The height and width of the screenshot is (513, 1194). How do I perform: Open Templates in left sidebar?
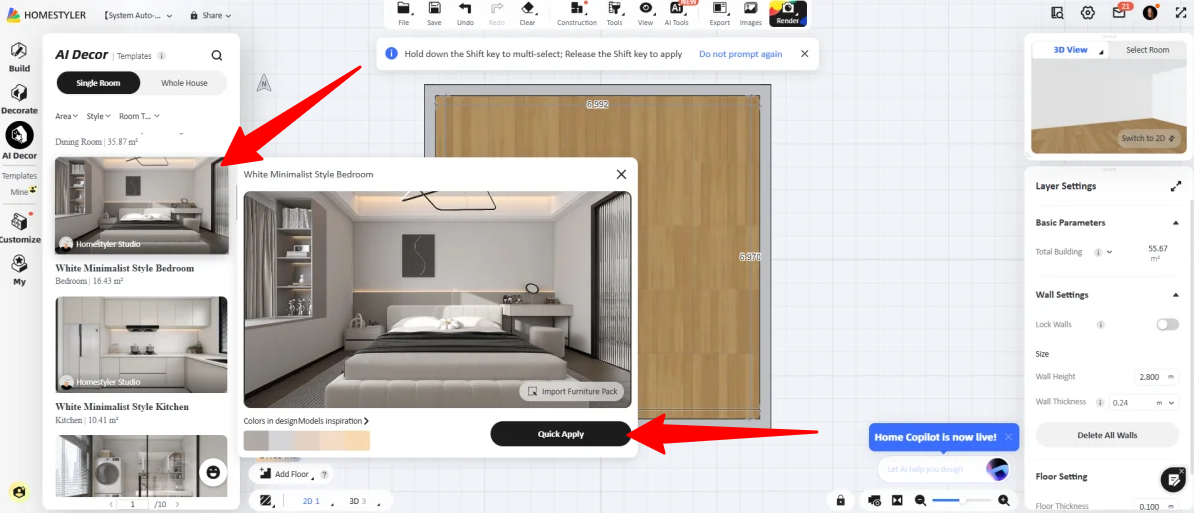(19, 176)
